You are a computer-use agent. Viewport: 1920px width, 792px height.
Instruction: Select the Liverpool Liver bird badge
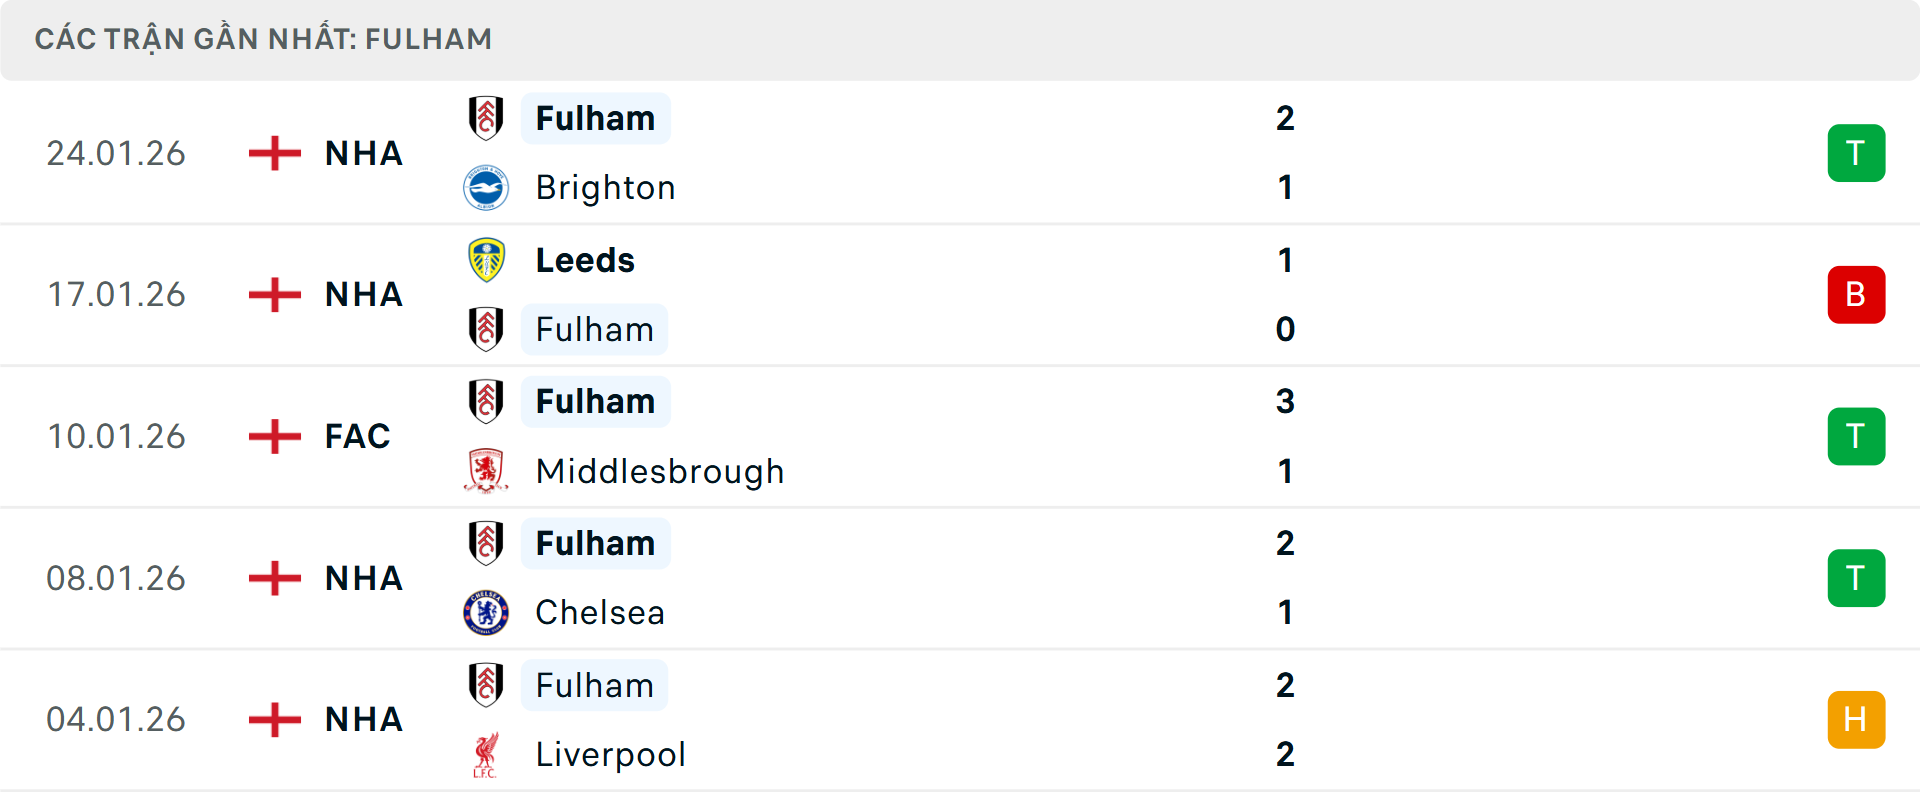tap(487, 754)
